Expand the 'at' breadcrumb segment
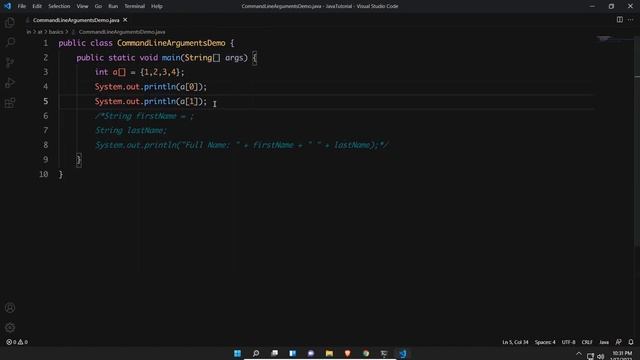The height and width of the screenshot is (360, 640). [40, 32]
